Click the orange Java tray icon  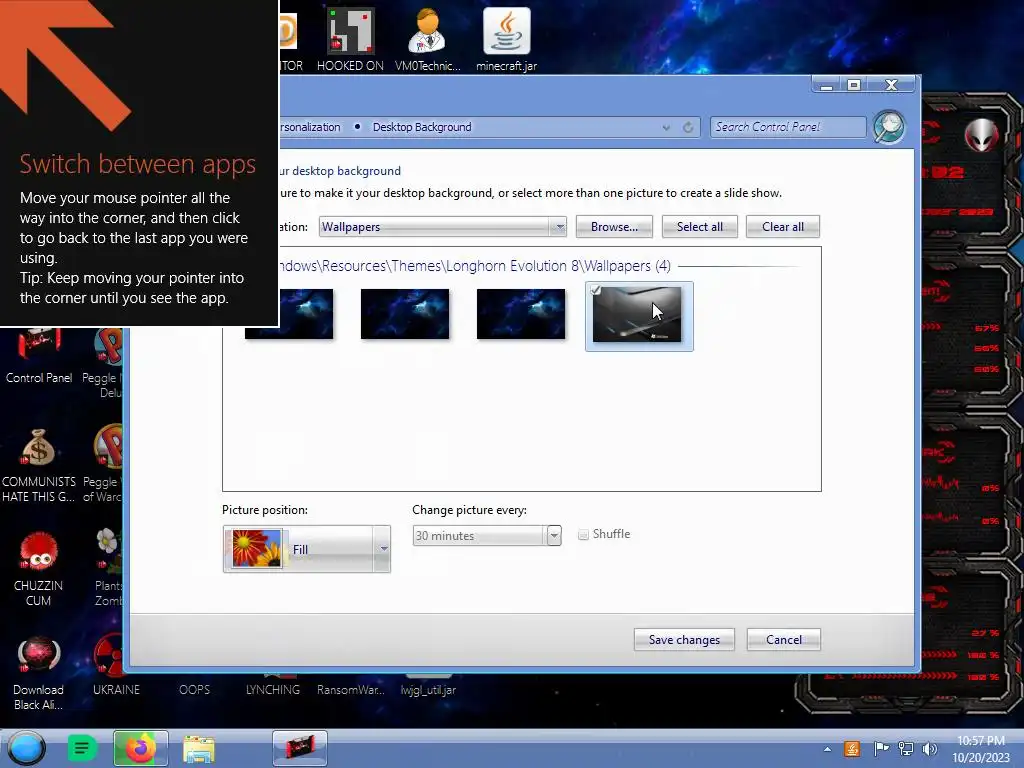852,748
